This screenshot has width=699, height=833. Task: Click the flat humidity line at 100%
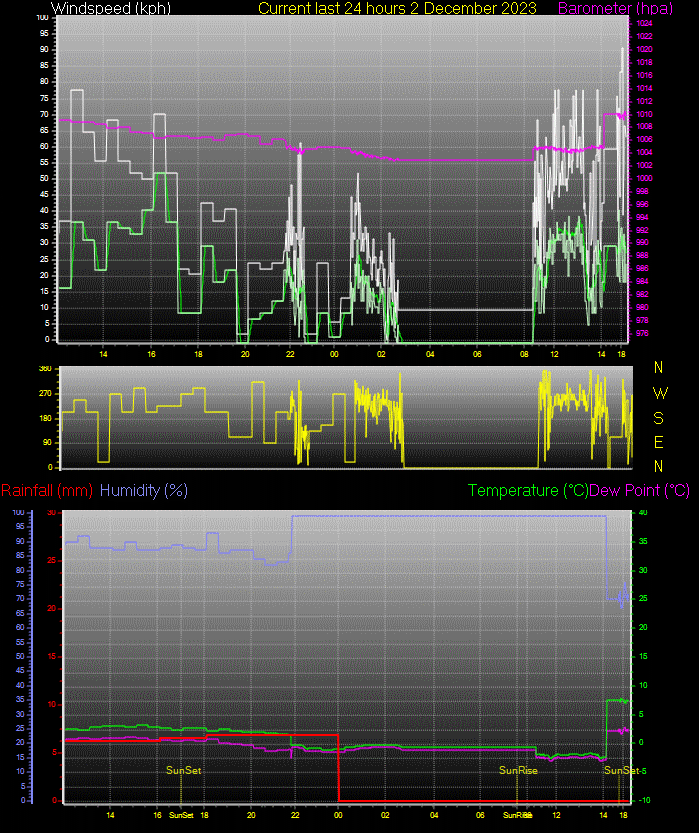450,516
